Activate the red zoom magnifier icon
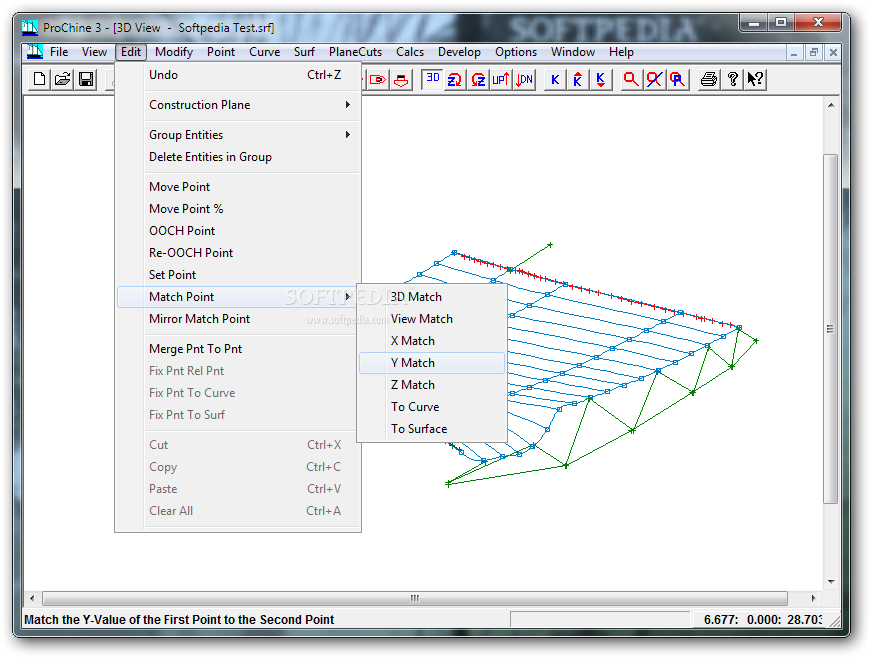Image resolution: width=871 pixels, height=658 pixels. [x=631, y=79]
